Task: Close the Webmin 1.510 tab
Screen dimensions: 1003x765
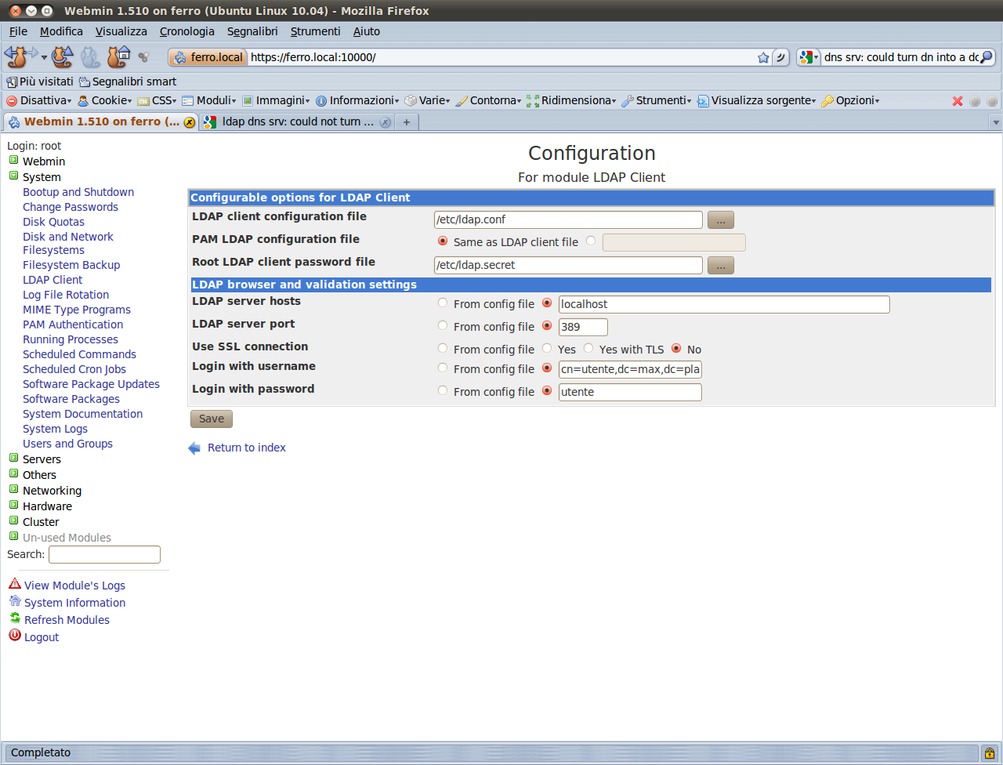Action: coord(189,122)
